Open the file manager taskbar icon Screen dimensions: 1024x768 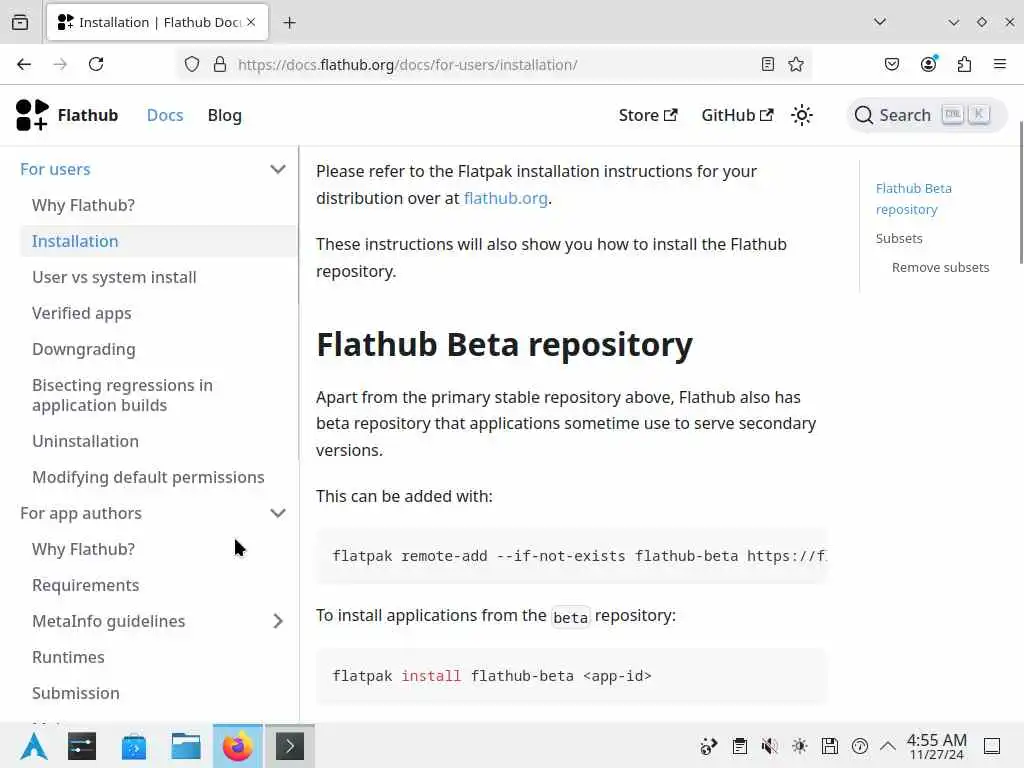pos(186,746)
